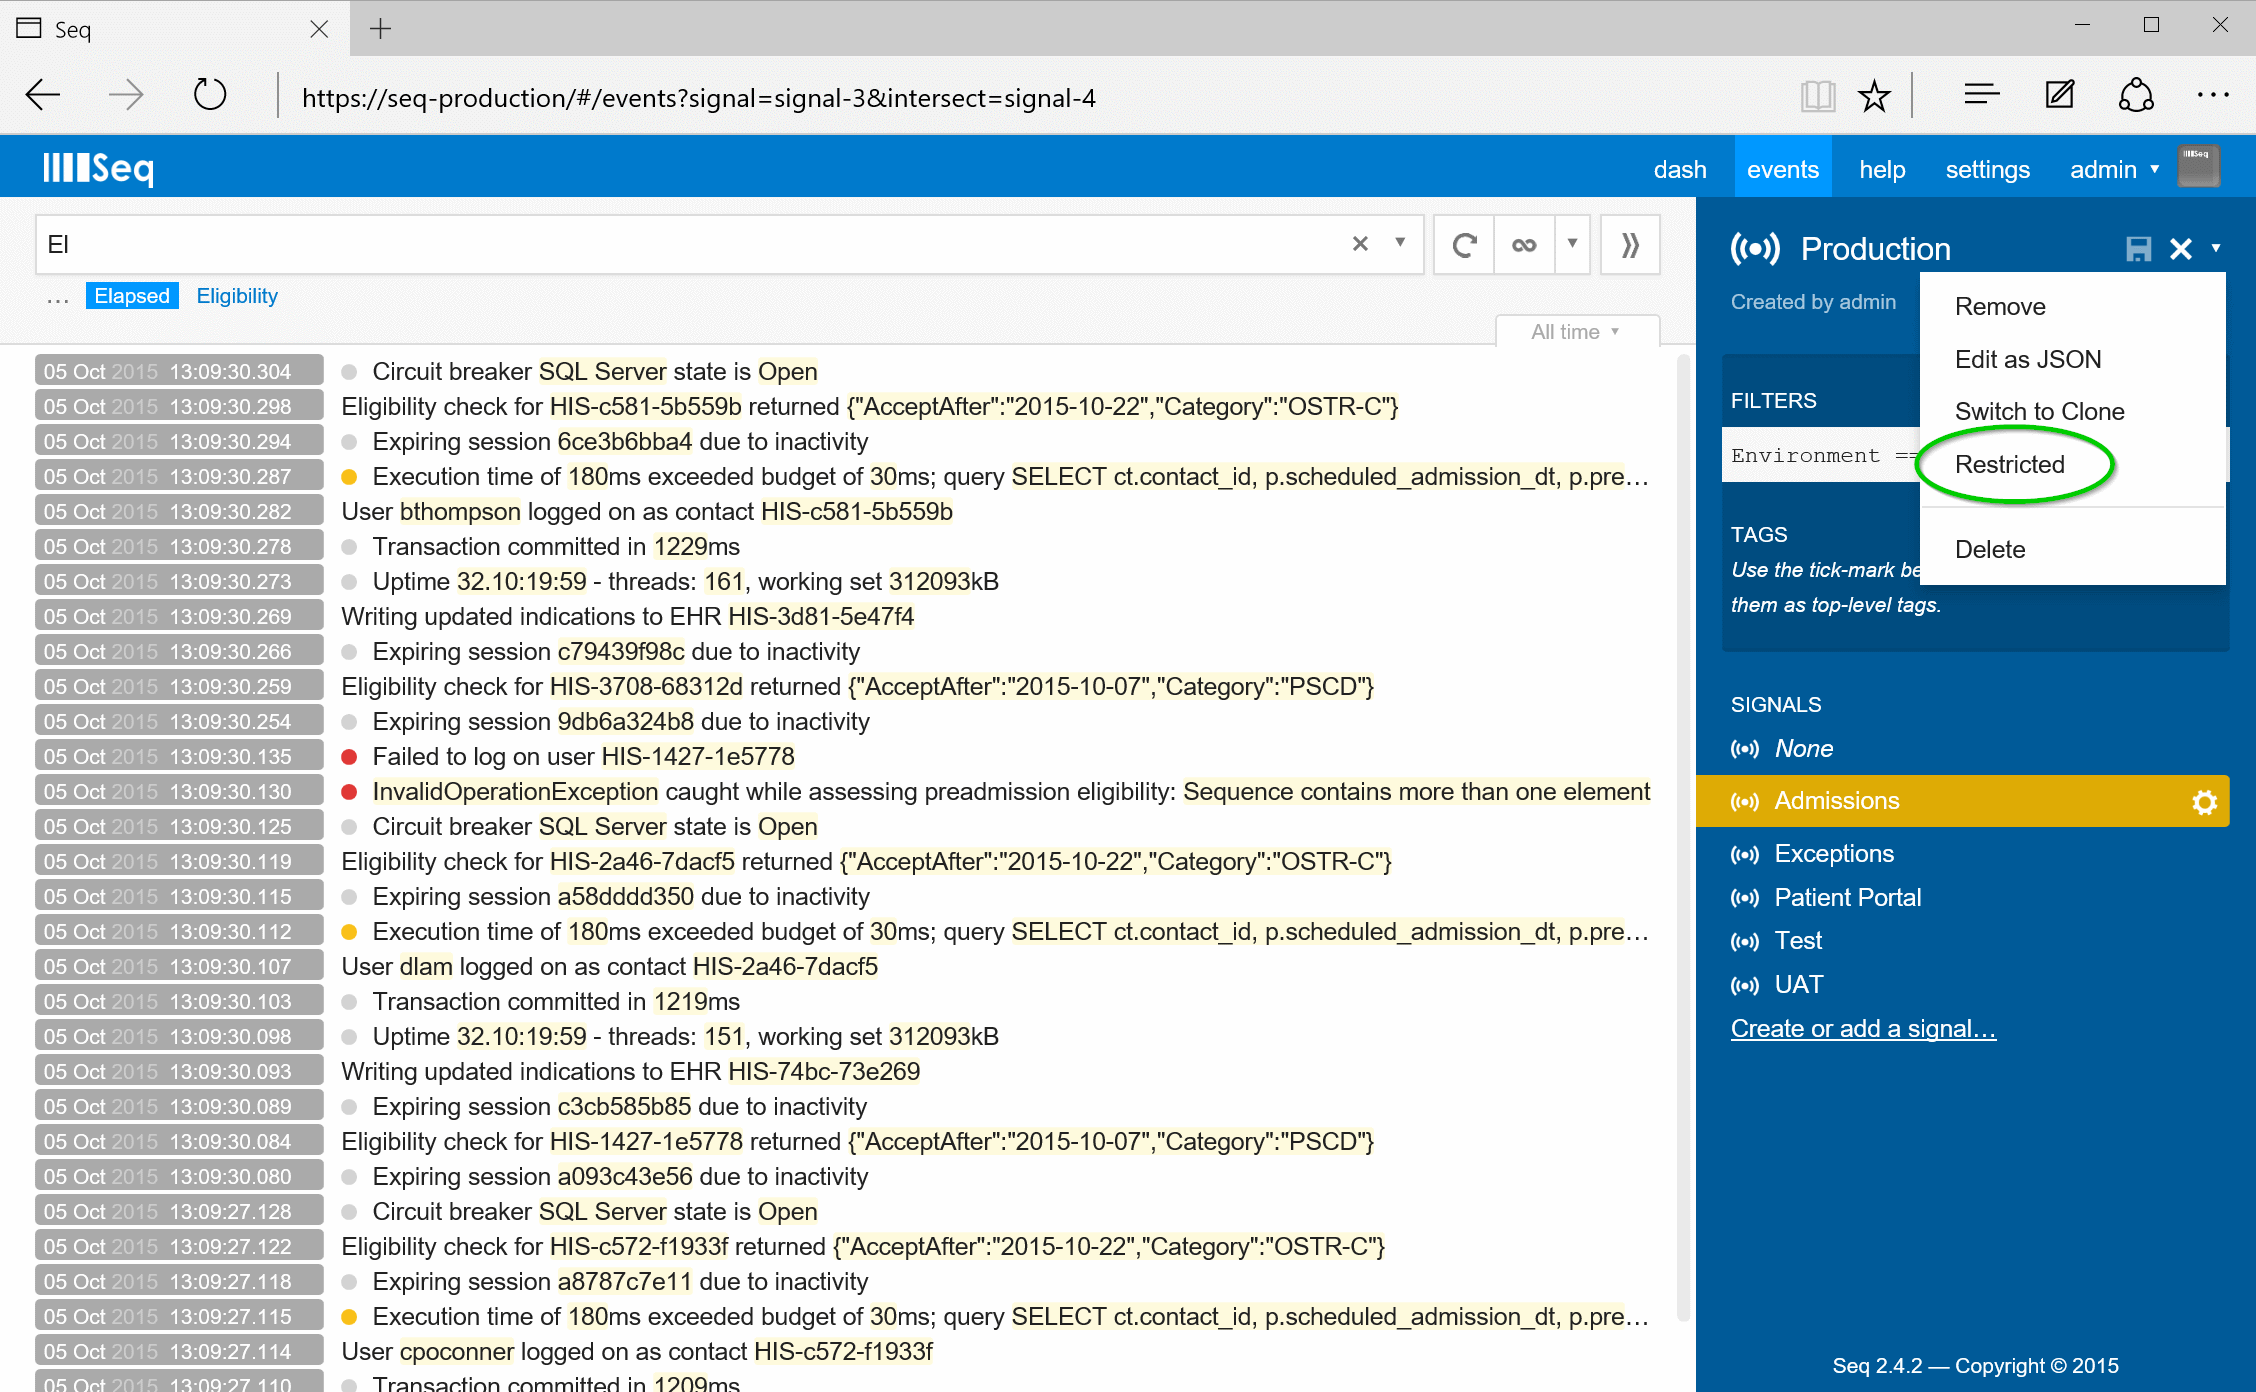Choose Delete from the signal menu
The height and width of the screenshot is (1392, 2256).
(x=2072, y=549)
